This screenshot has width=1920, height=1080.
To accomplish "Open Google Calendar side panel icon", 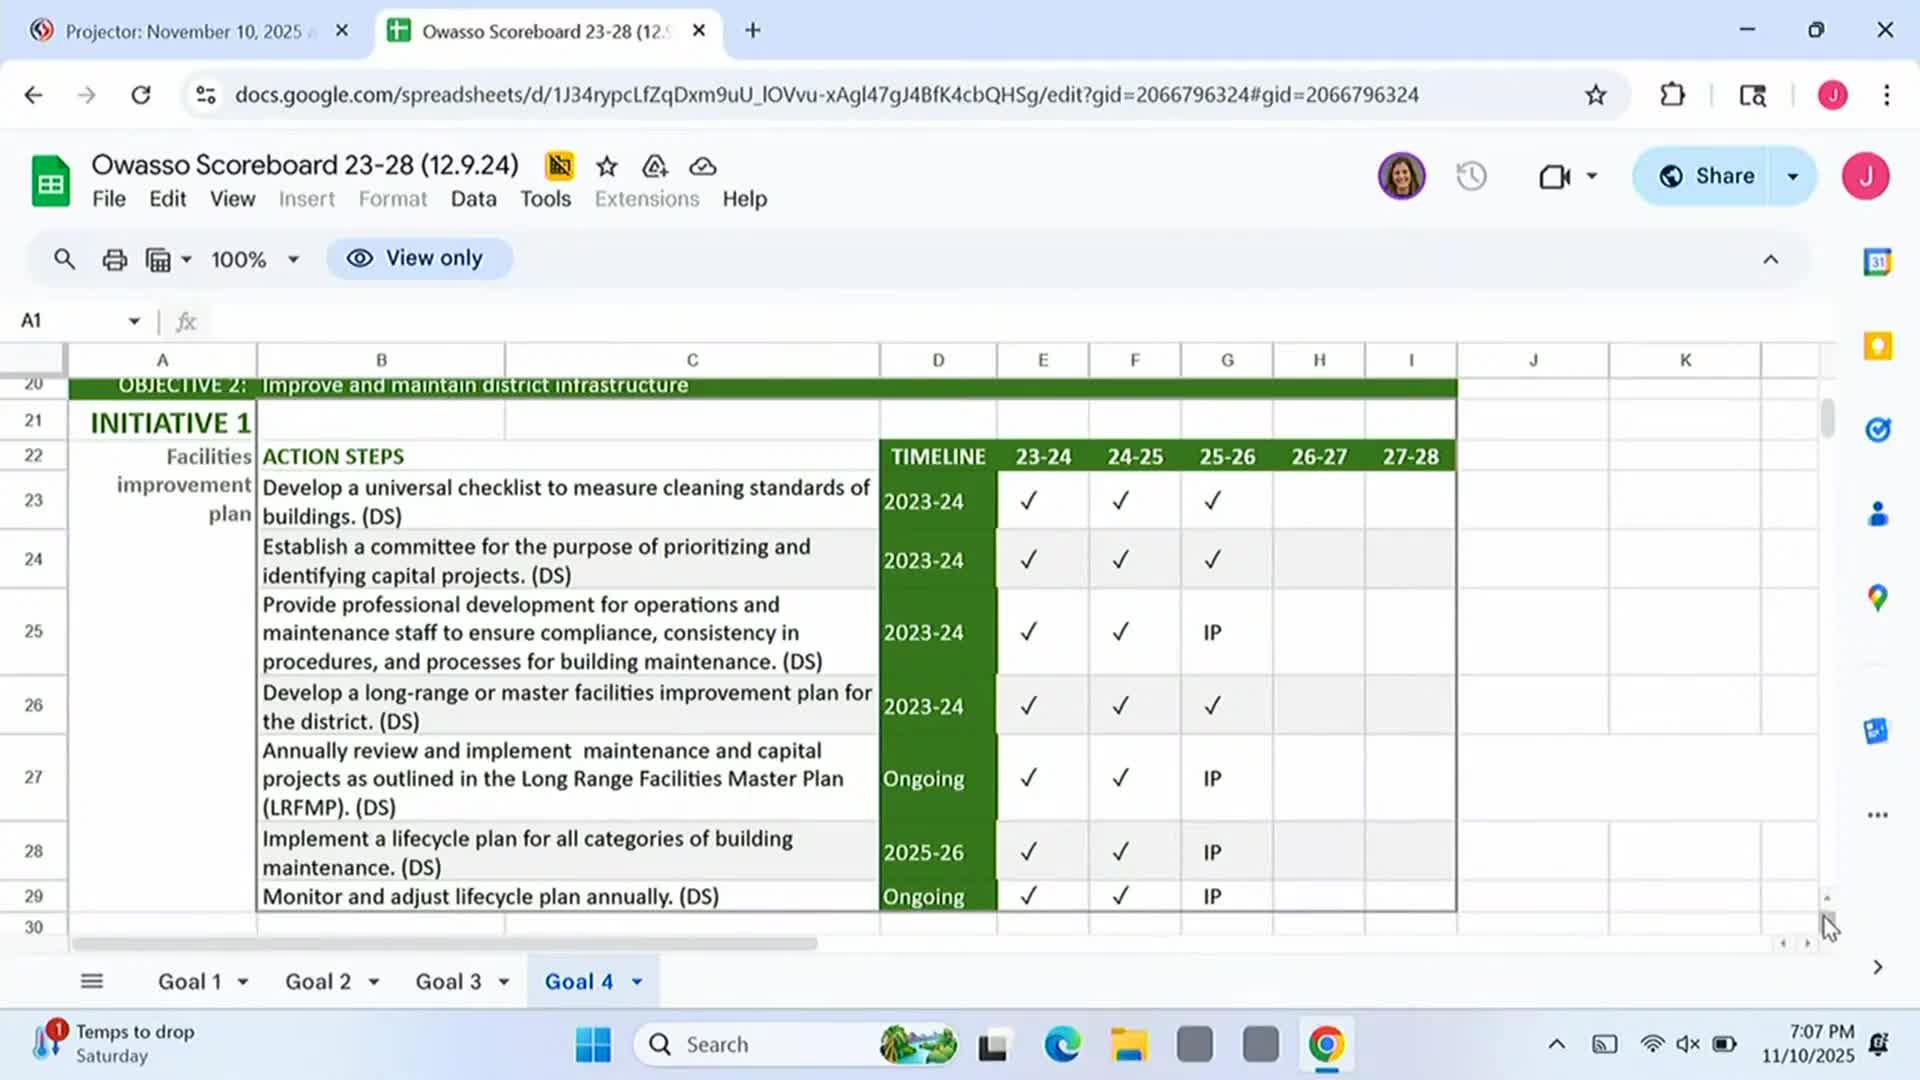I will click(1877, 262).
